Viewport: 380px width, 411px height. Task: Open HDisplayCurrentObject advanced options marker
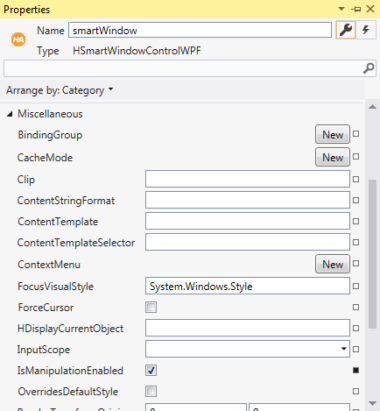pyautogui.click(x=356, y=328)
